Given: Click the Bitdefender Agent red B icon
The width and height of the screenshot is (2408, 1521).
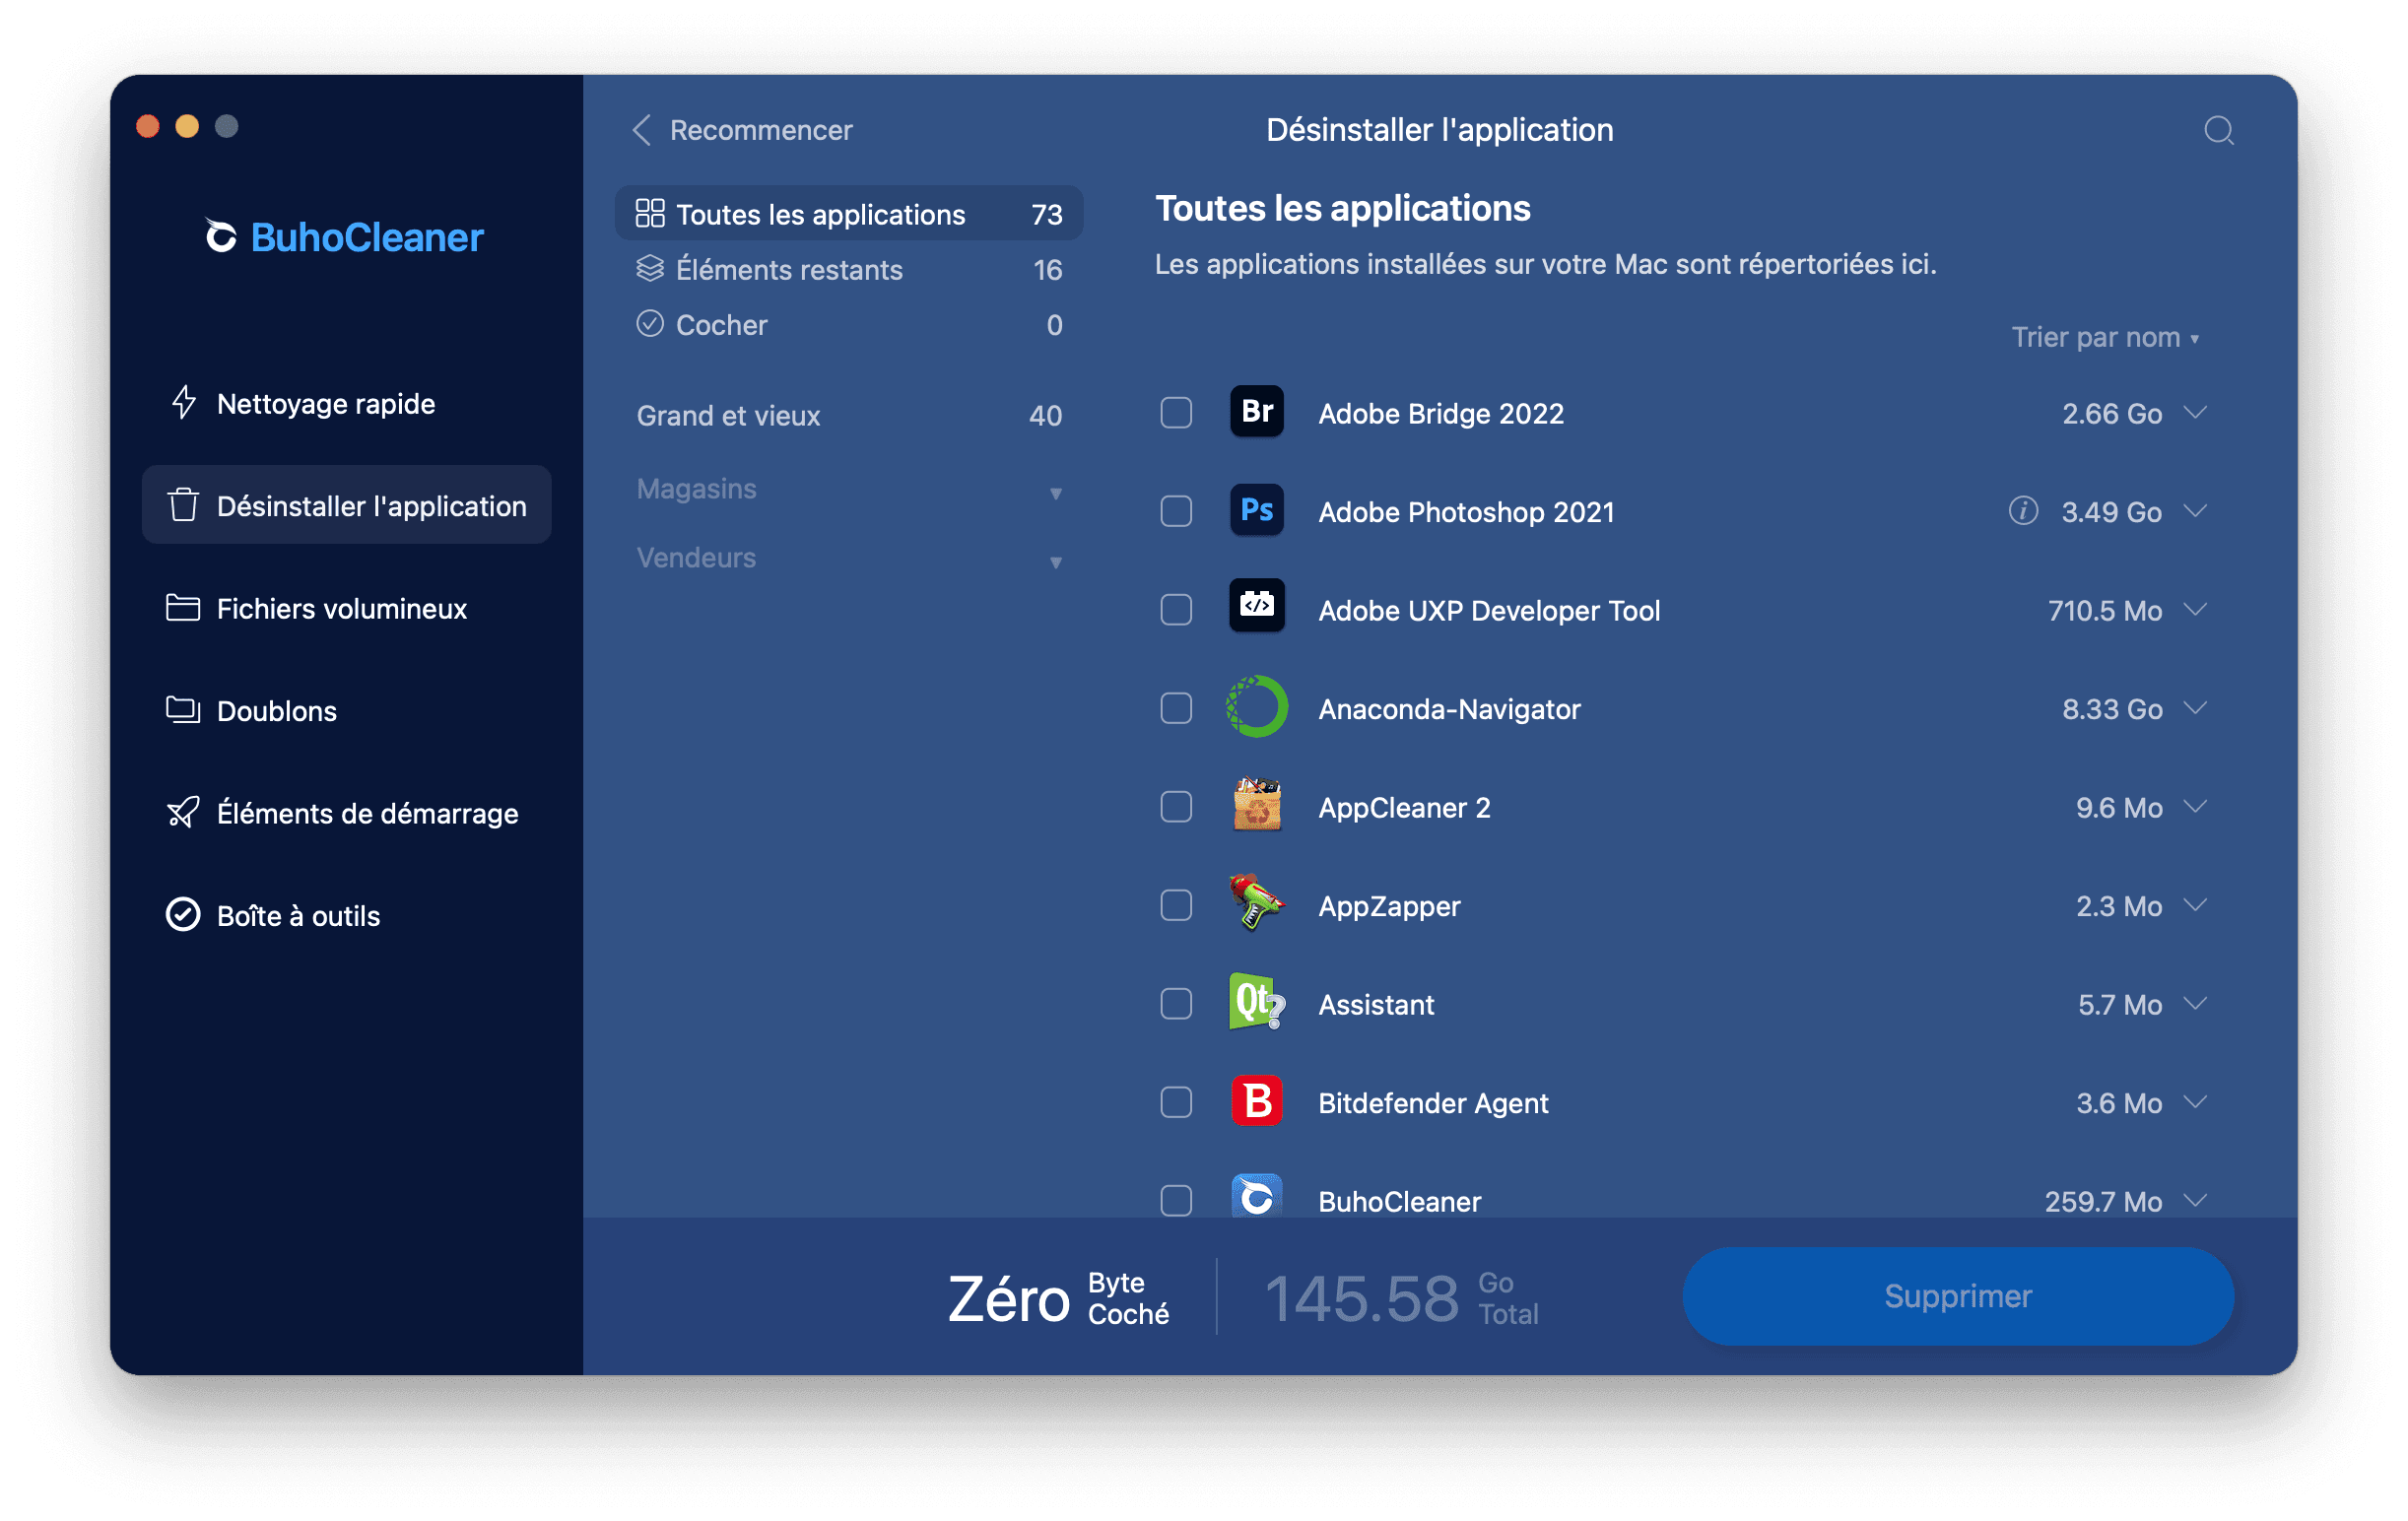Looking at the screenshot, I should click(x=1256, y=1102).
